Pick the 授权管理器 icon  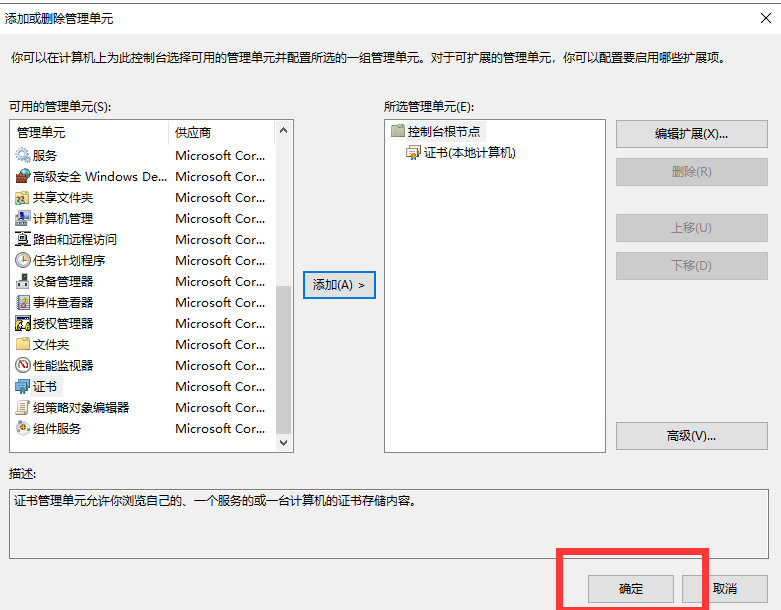(23, 323)
